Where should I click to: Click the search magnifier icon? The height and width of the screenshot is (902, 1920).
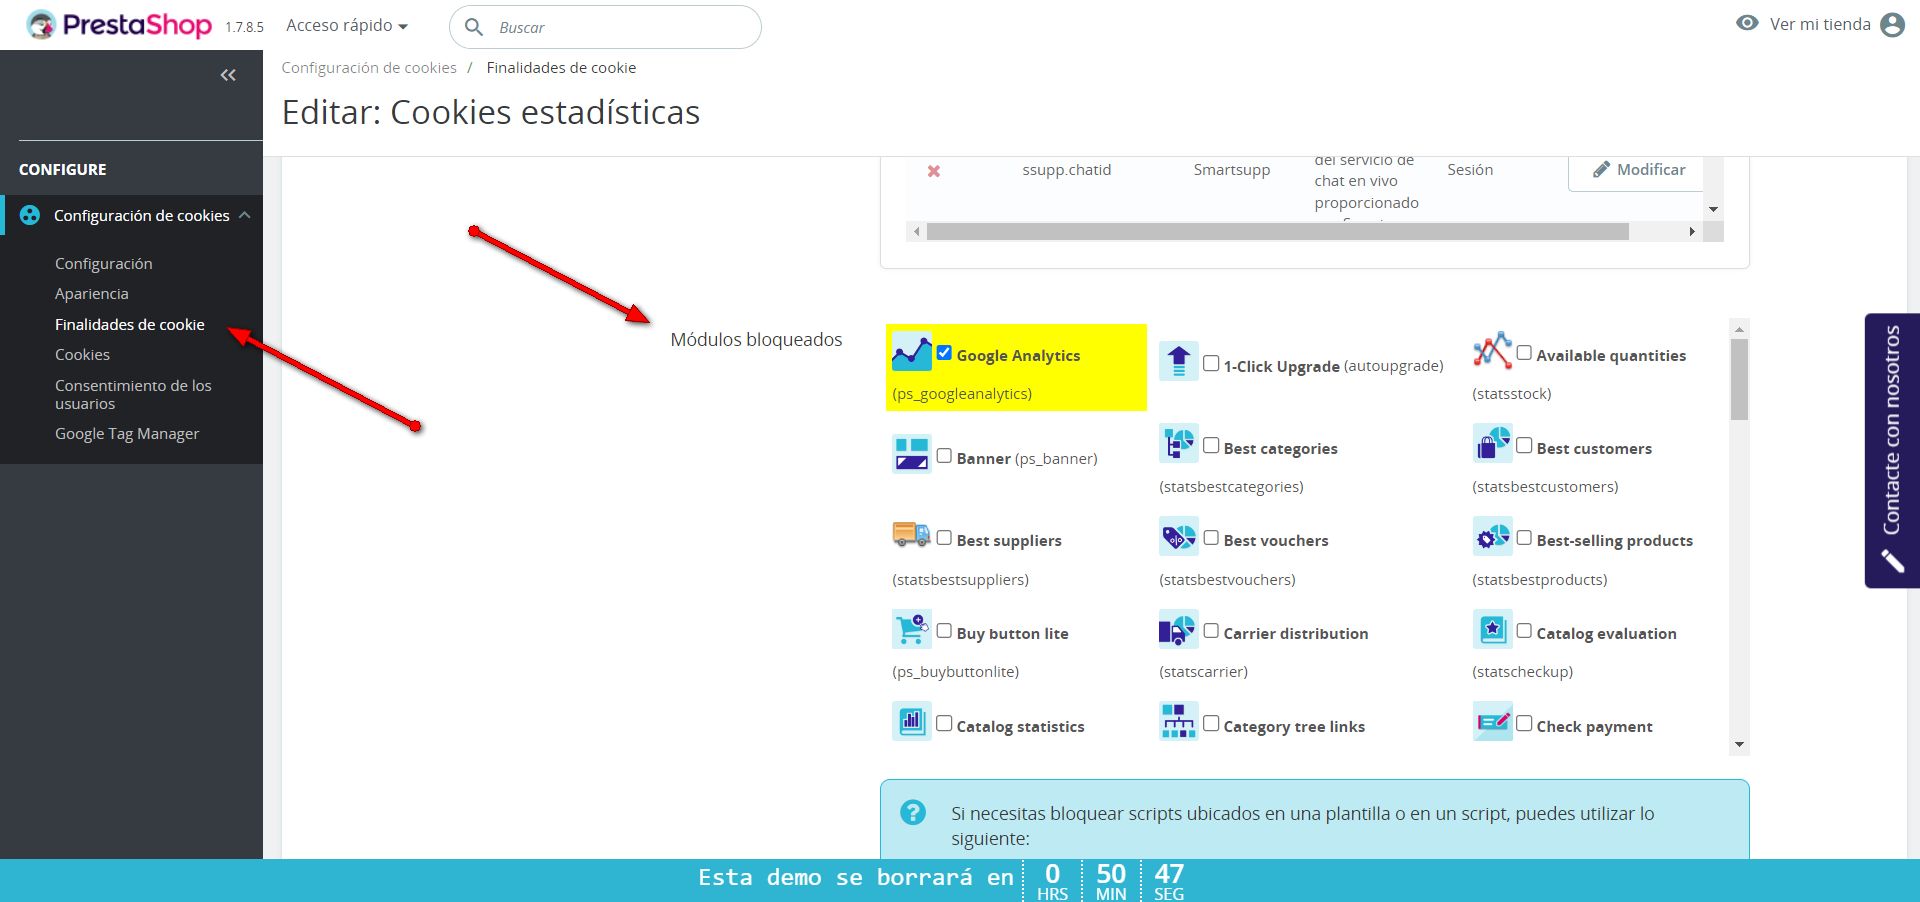click(x=474, y=27)
